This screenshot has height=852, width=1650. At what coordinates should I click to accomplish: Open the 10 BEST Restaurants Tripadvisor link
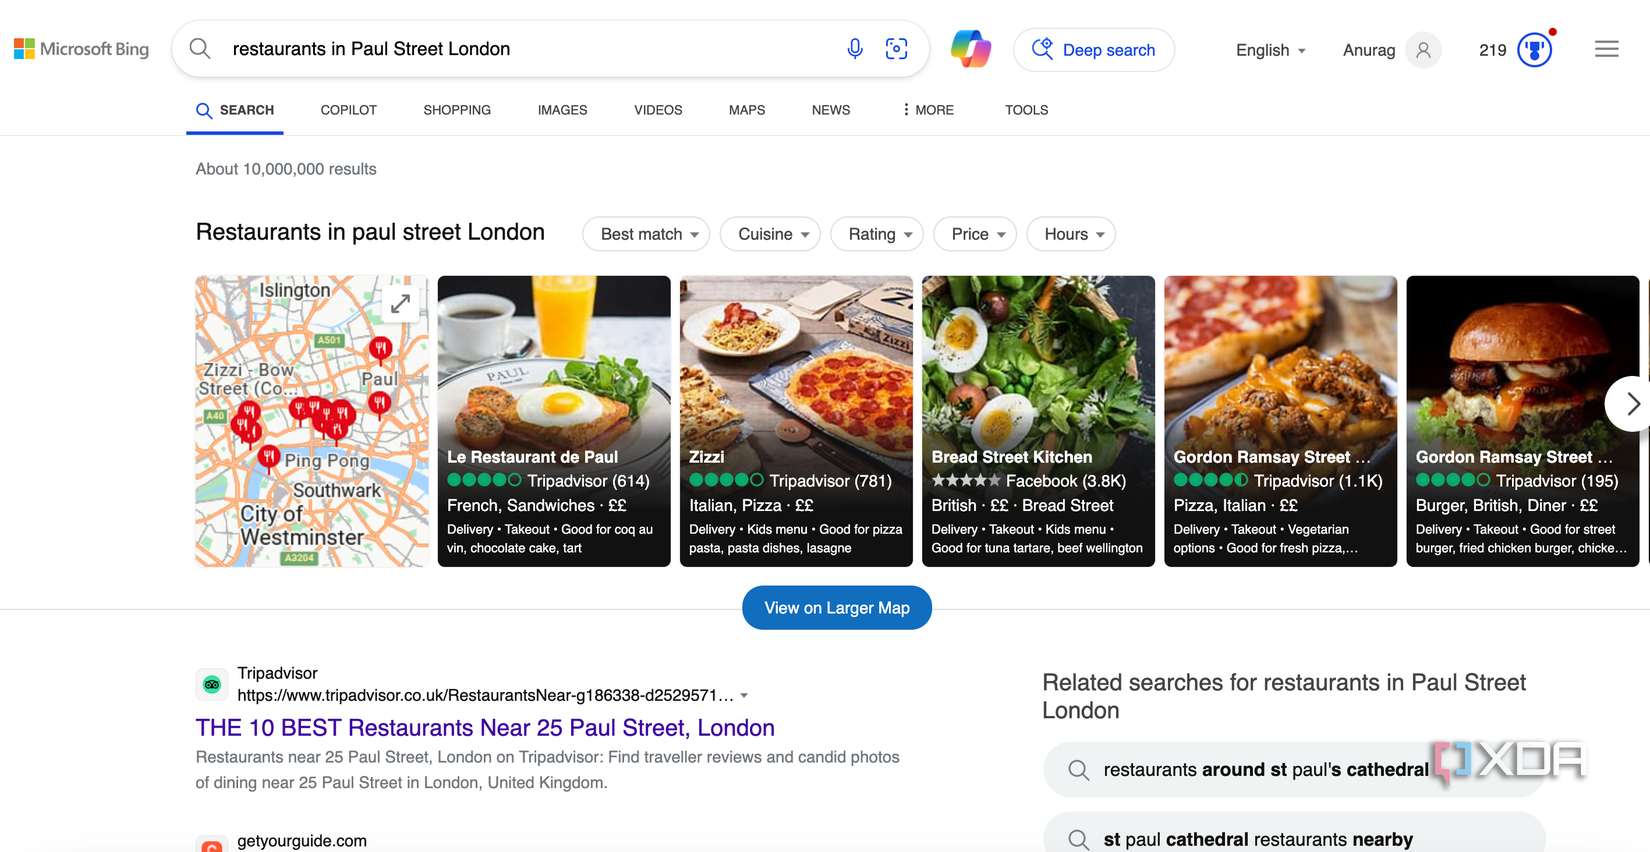[484, 727]
